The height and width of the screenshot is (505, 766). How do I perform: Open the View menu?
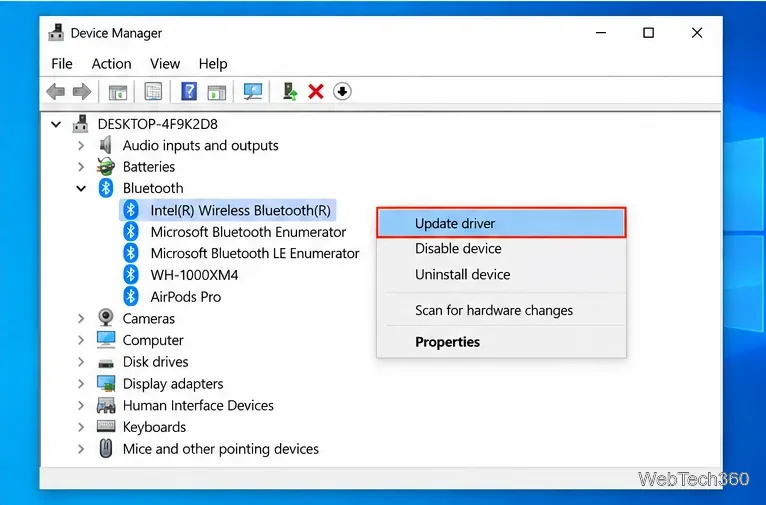click(x=165, y=64)
